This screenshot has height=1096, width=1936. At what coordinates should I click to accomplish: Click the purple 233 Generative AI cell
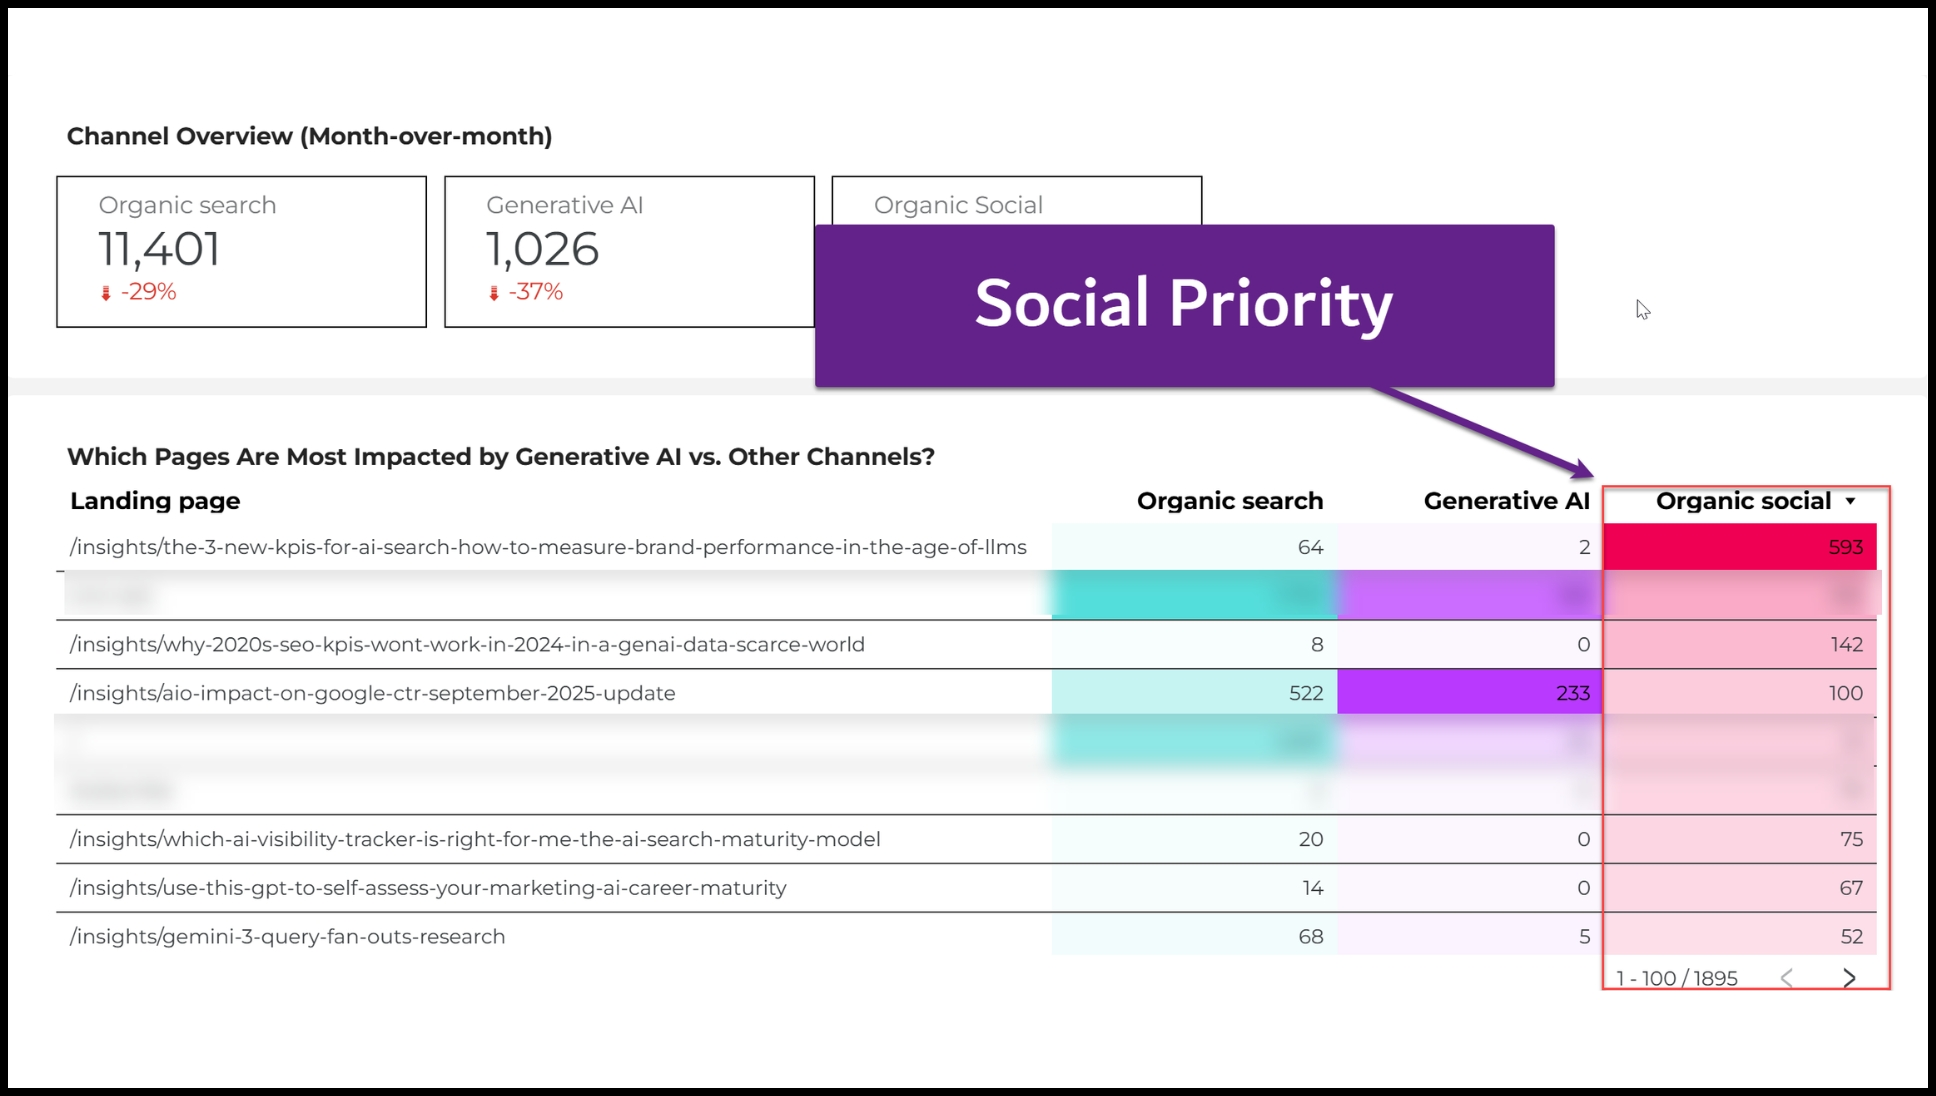(1469, 693)
